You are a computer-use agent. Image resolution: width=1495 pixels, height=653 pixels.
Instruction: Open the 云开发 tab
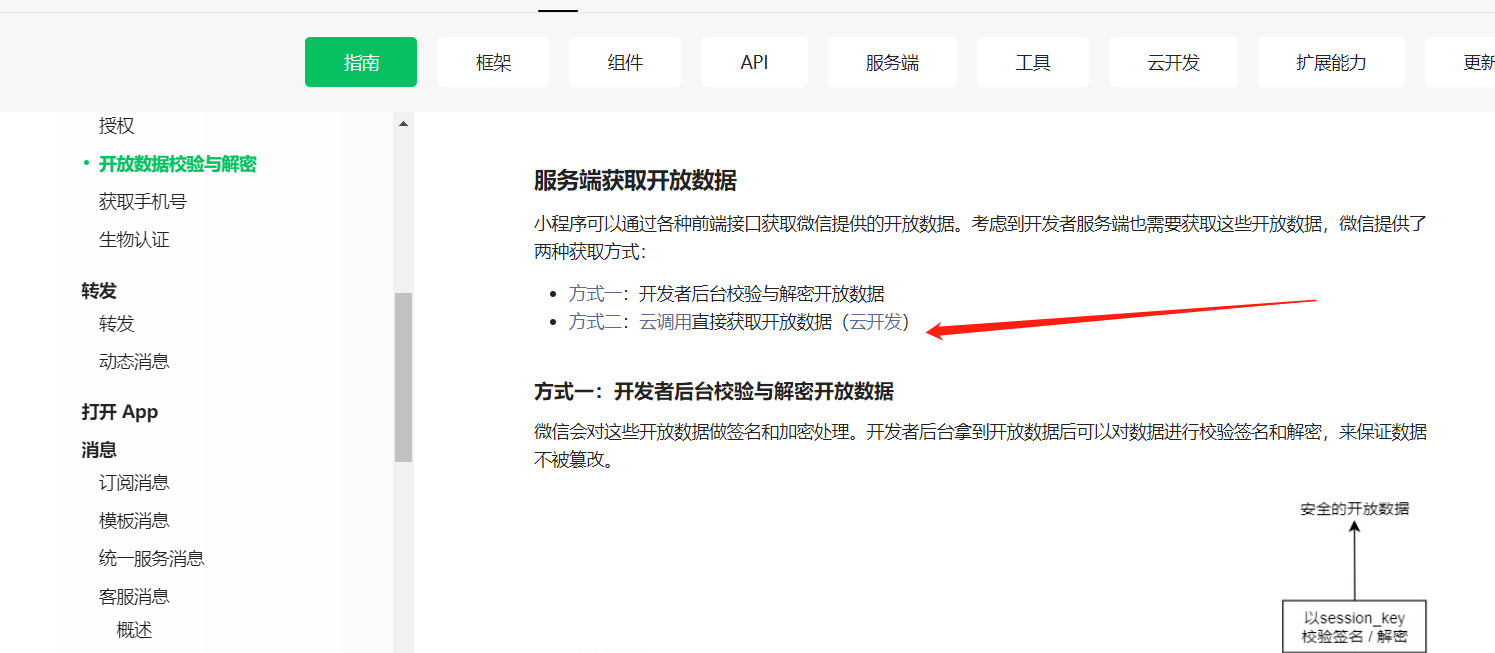(1173, 62)
